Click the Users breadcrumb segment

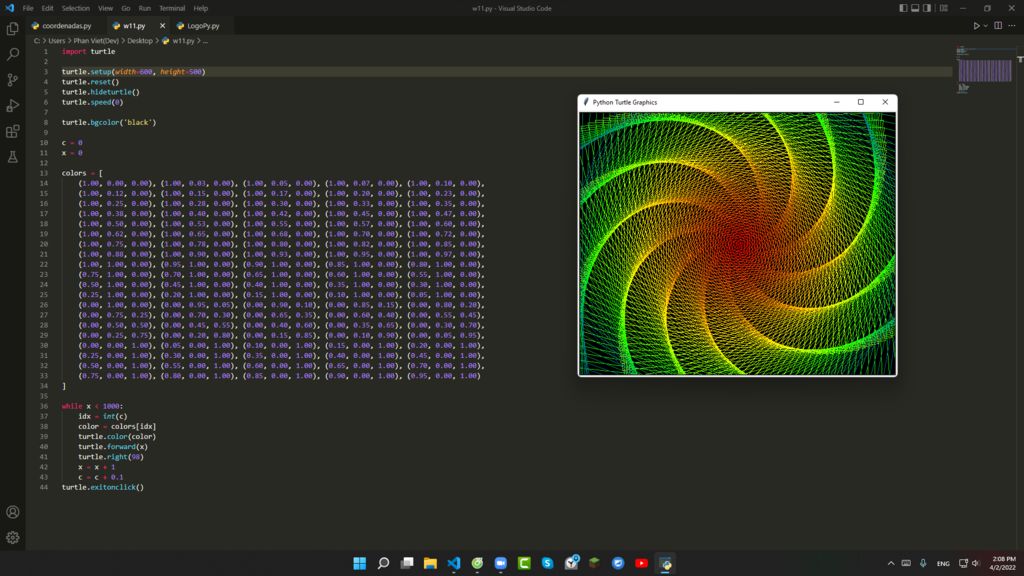[57, 40]
